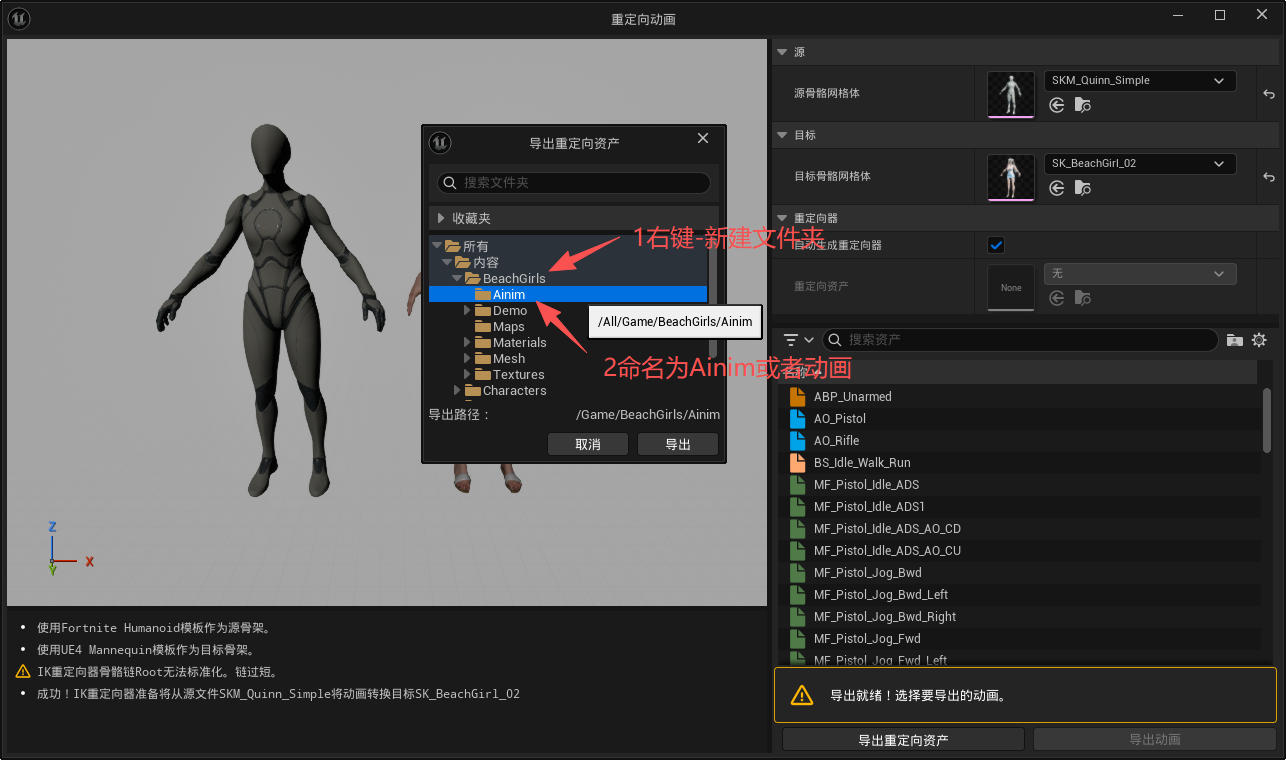The height and width of the screenshot is (760, 1286).
Task: Click 导出 button in dialog
Action: pyautogui.click(x=678, y=444)
